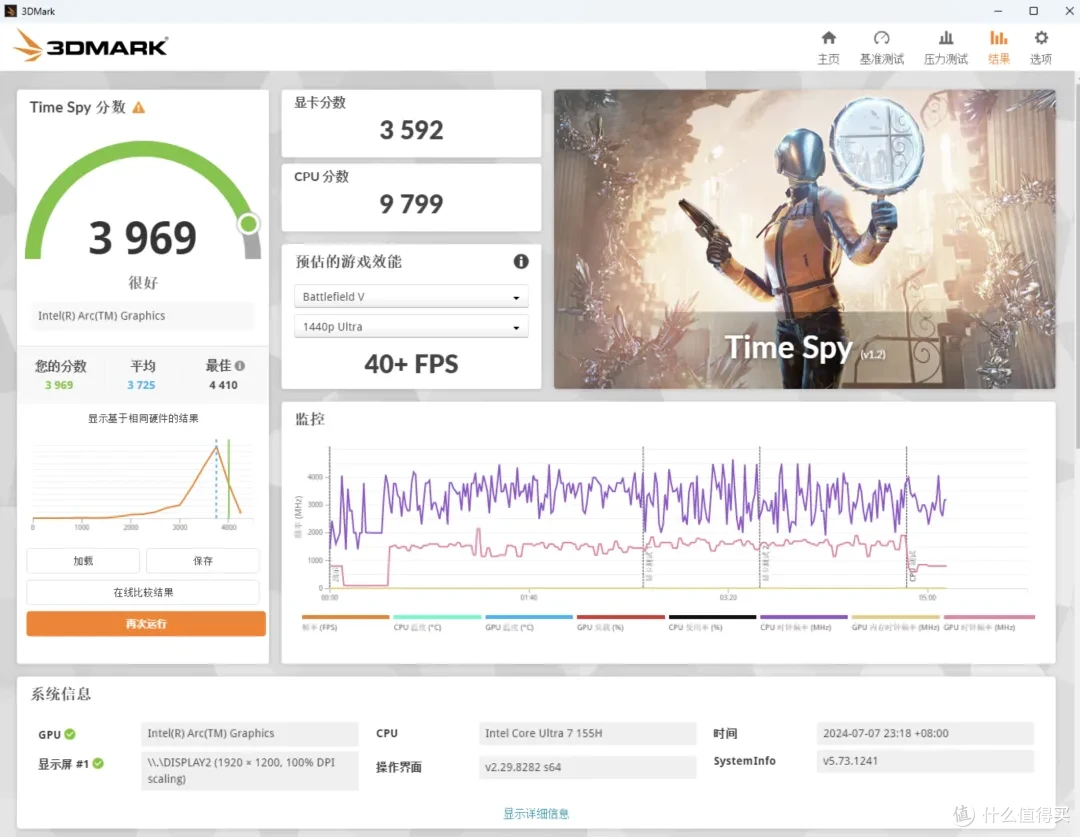Image resolution: width=1080 pixels, height=837 pixels.
Task: Open the 1440p Ultra resolution dropdown
Action: [411, 327]
